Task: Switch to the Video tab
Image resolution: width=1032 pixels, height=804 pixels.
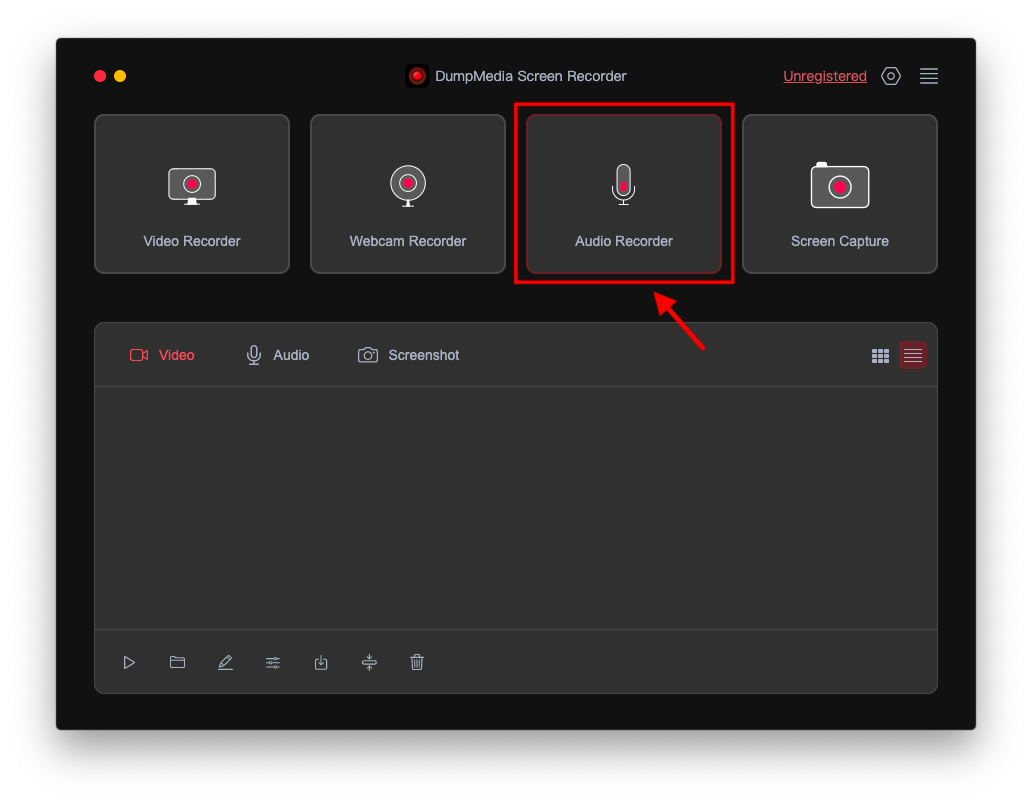Action: [x=162, y=355]
